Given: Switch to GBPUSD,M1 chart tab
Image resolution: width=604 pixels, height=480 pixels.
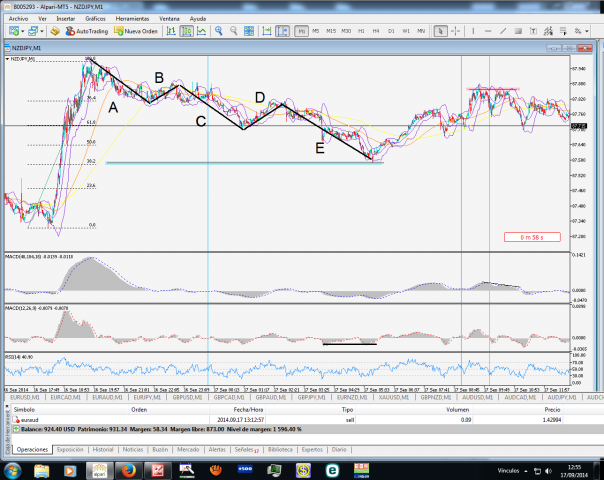Looking at the screenshot, I should pyautogui.click(x=186, y=397).
